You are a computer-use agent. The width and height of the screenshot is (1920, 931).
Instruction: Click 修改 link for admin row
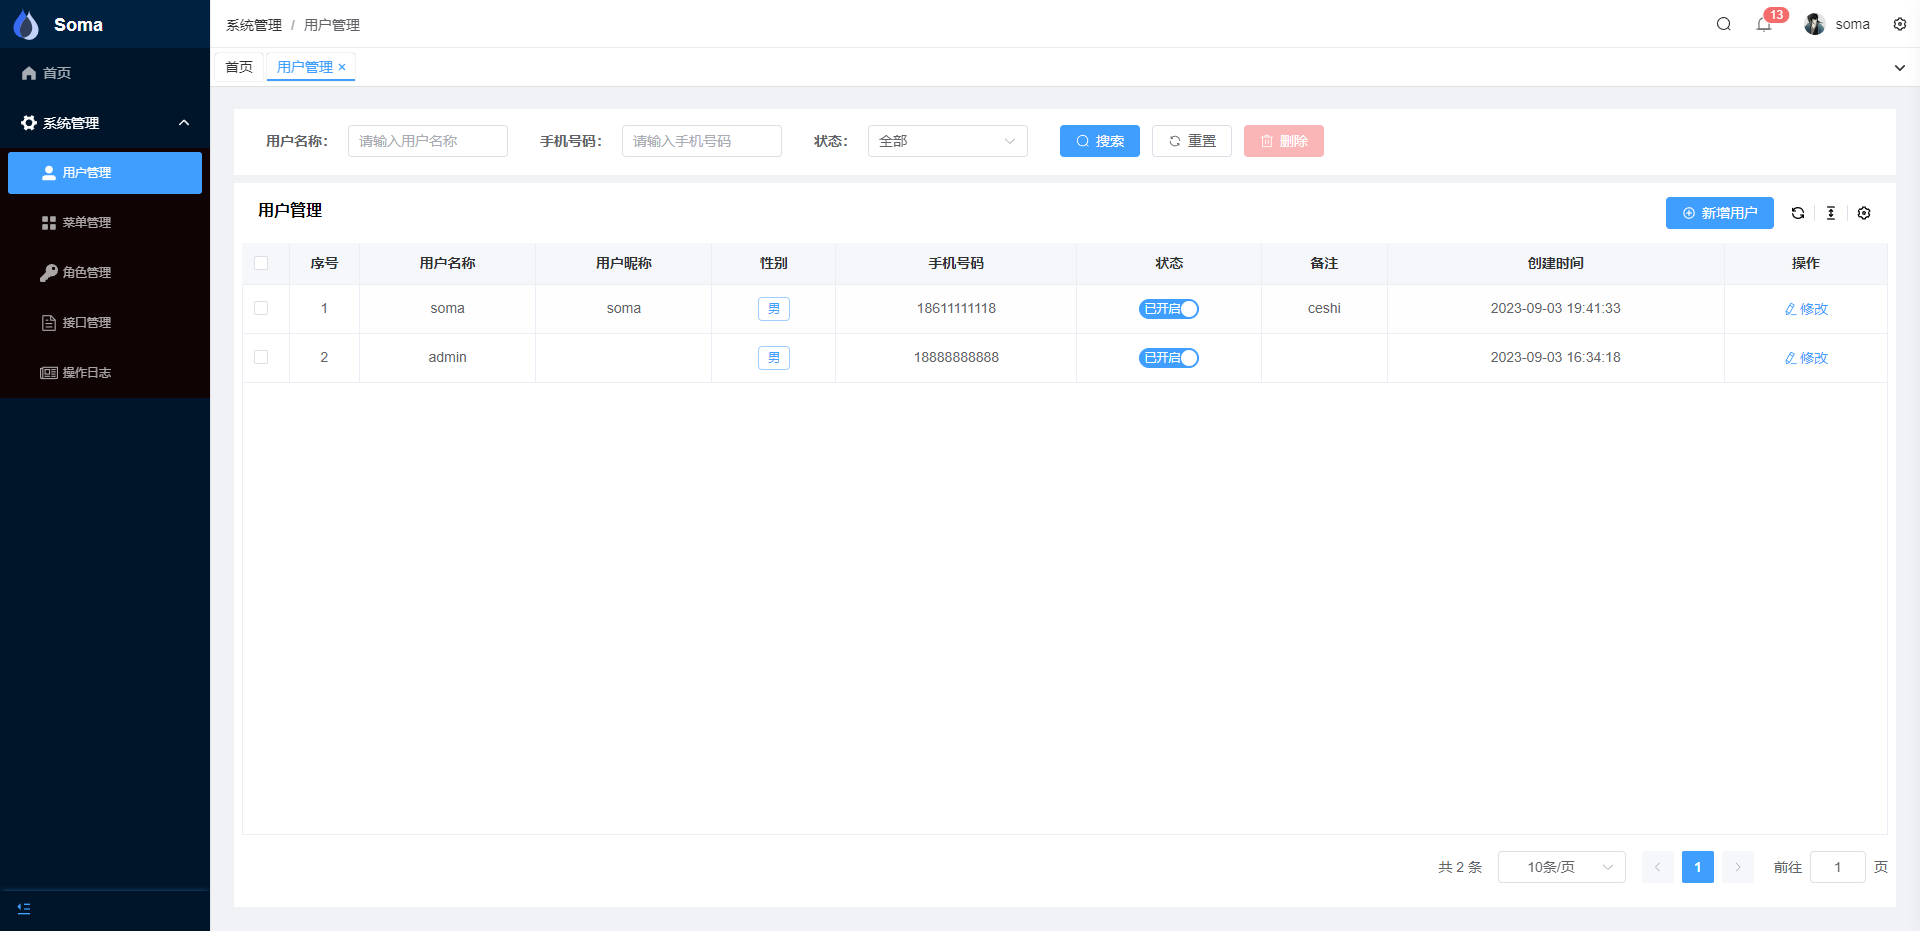tap(1806, 358)
